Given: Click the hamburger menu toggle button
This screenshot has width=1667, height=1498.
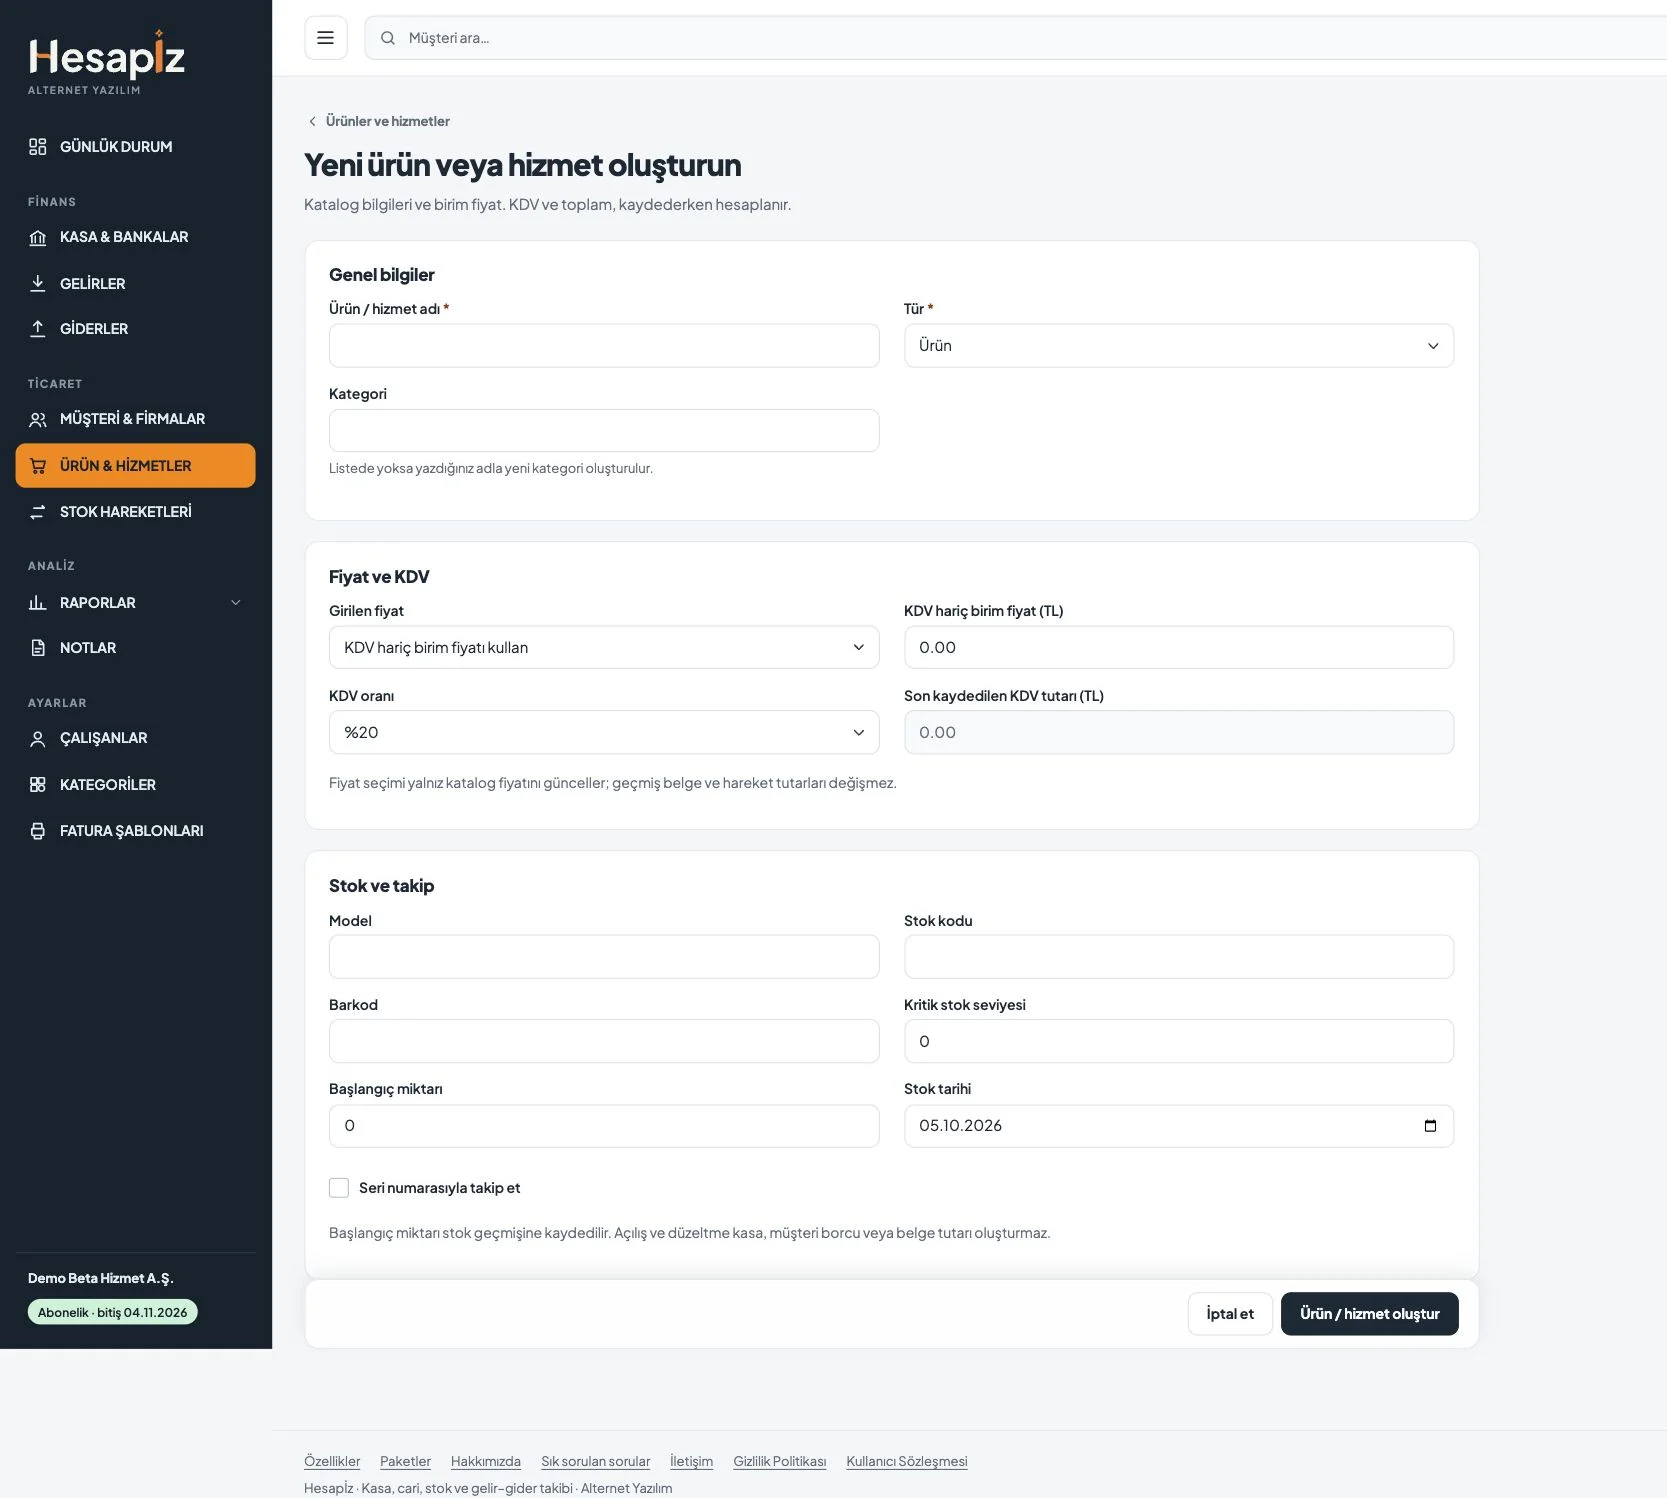Looking at the screenshot, I should 325,38.
